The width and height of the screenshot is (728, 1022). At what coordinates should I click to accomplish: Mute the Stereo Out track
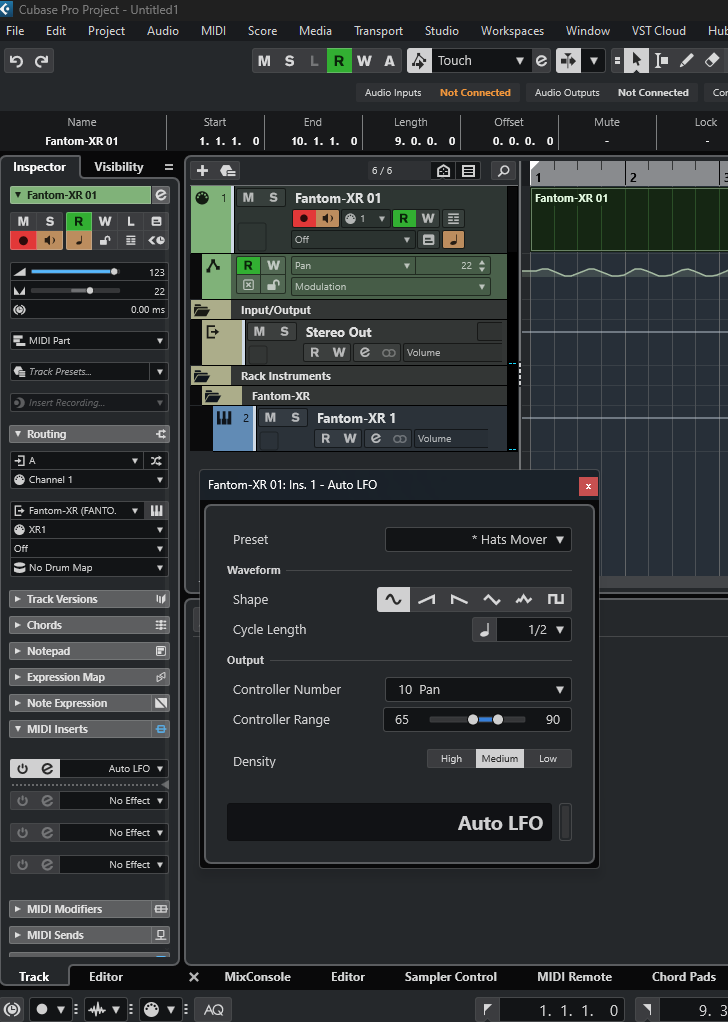pyautogui.click(x=259, y=331)
